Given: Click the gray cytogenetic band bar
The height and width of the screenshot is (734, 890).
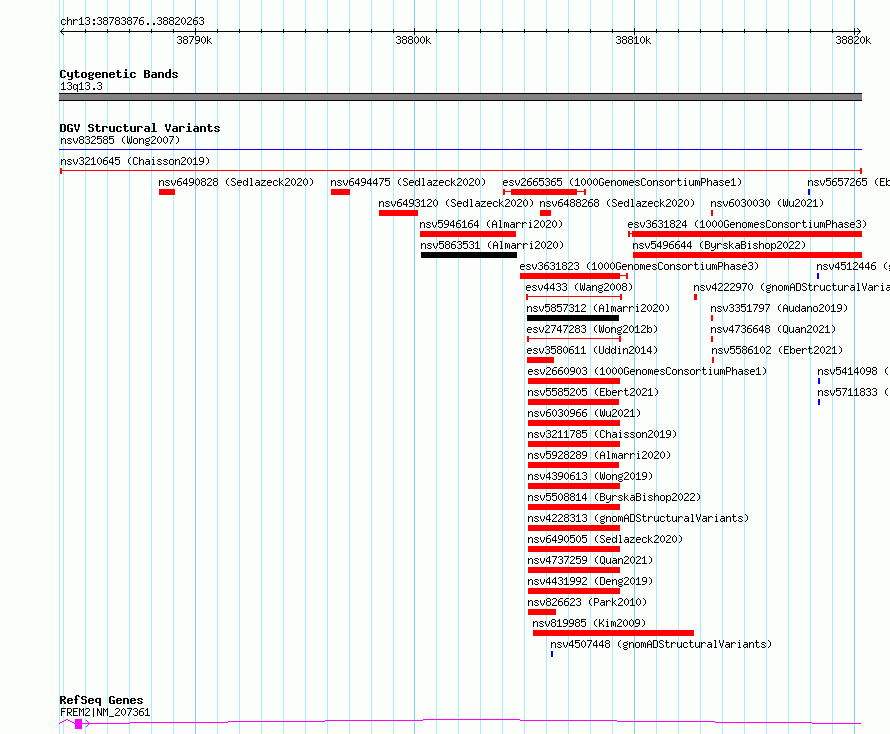Looking at the screenshot, I should coord(460,97).
